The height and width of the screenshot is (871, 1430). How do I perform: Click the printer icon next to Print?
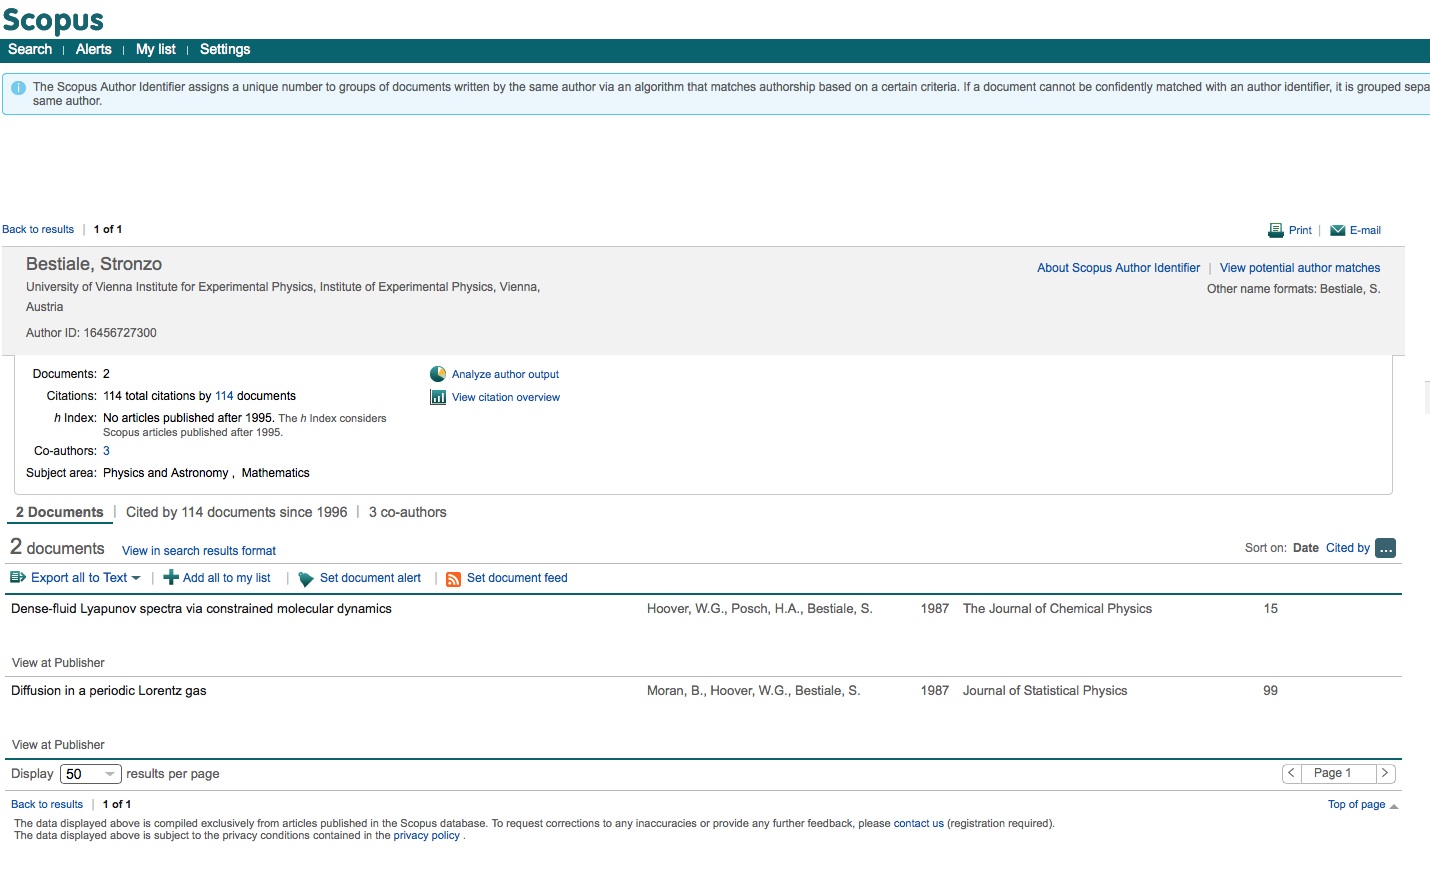(1275, 230)
